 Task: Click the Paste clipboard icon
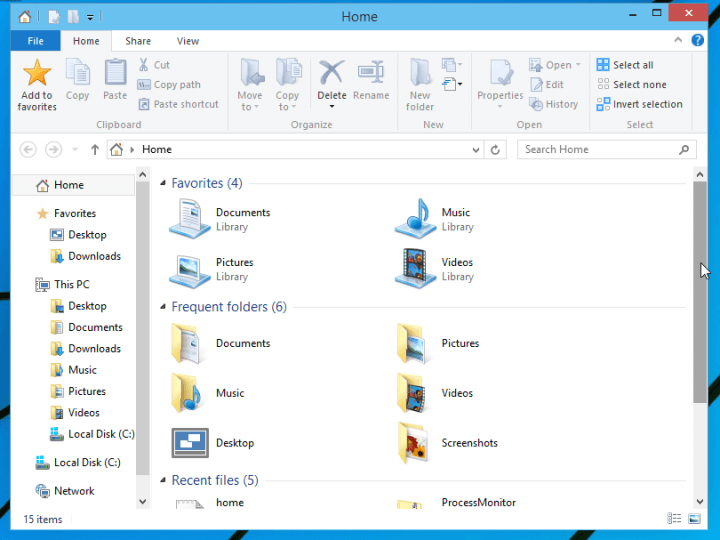click(x=115, y=73)
